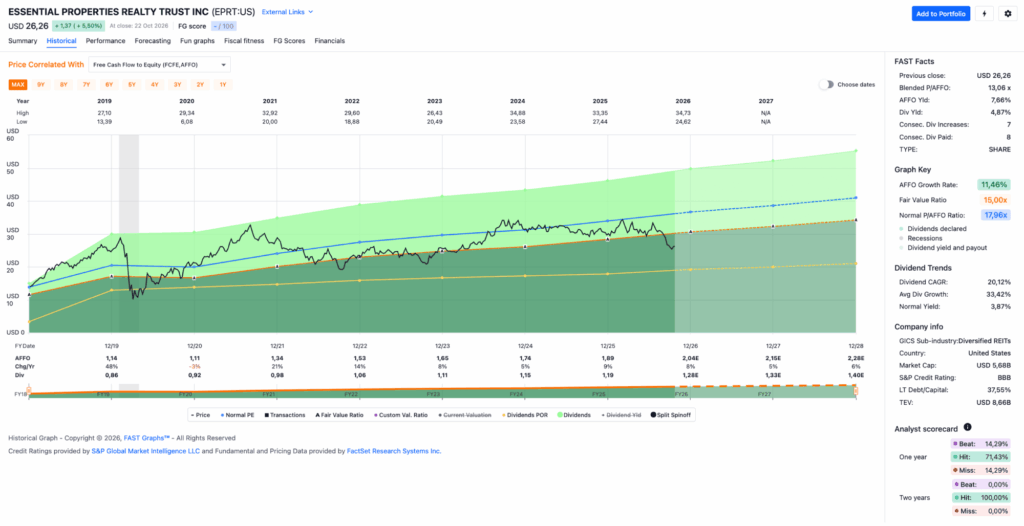Screen dimensions: 1024x526
Task: Toggle Normal PE legend item
Action: (238, 415)
